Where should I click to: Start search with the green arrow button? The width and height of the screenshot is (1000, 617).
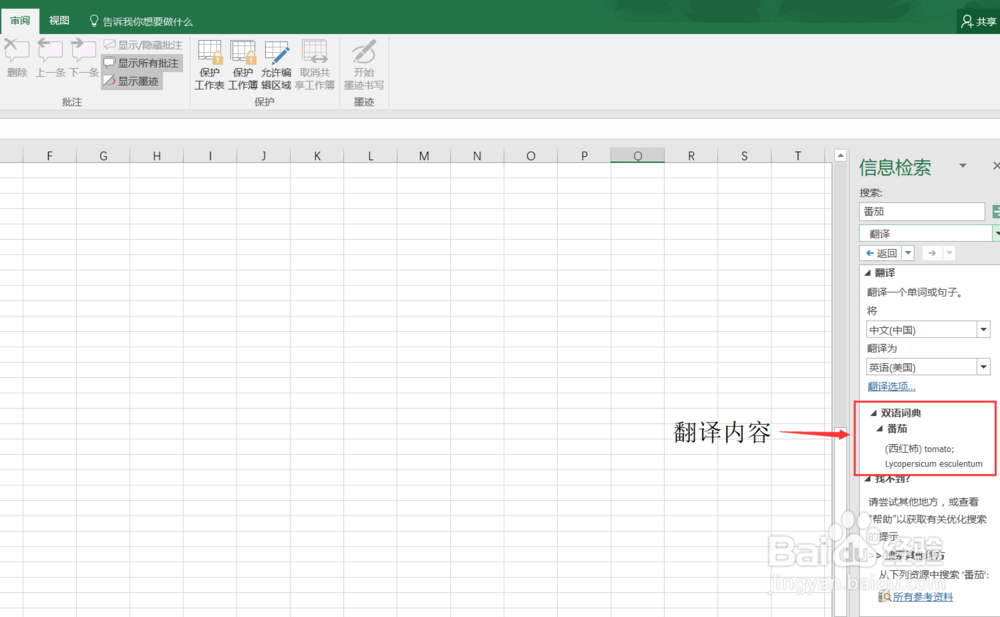tap(996, 211)
